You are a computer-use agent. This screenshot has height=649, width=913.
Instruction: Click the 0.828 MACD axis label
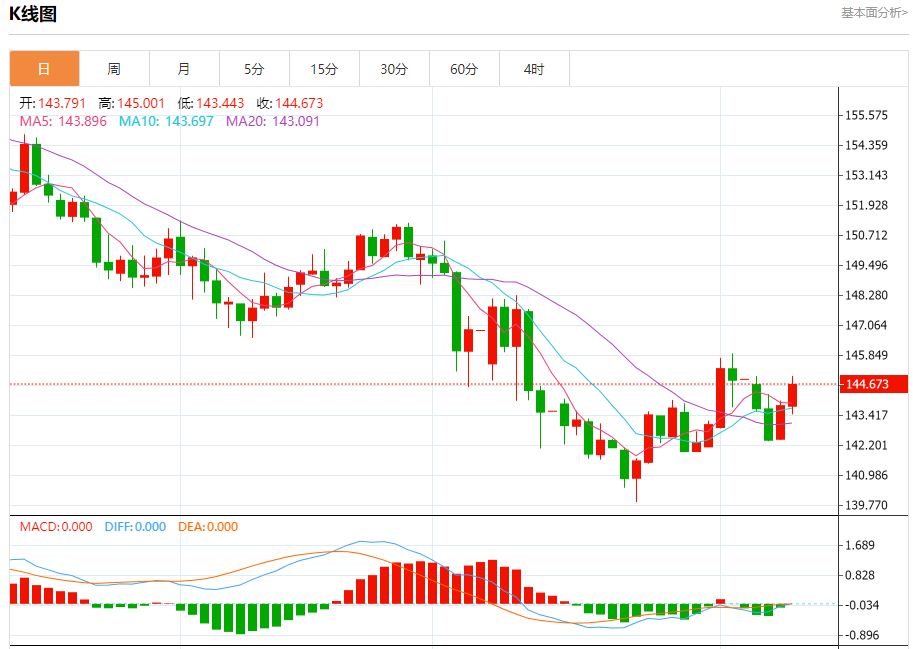[860, 575]
